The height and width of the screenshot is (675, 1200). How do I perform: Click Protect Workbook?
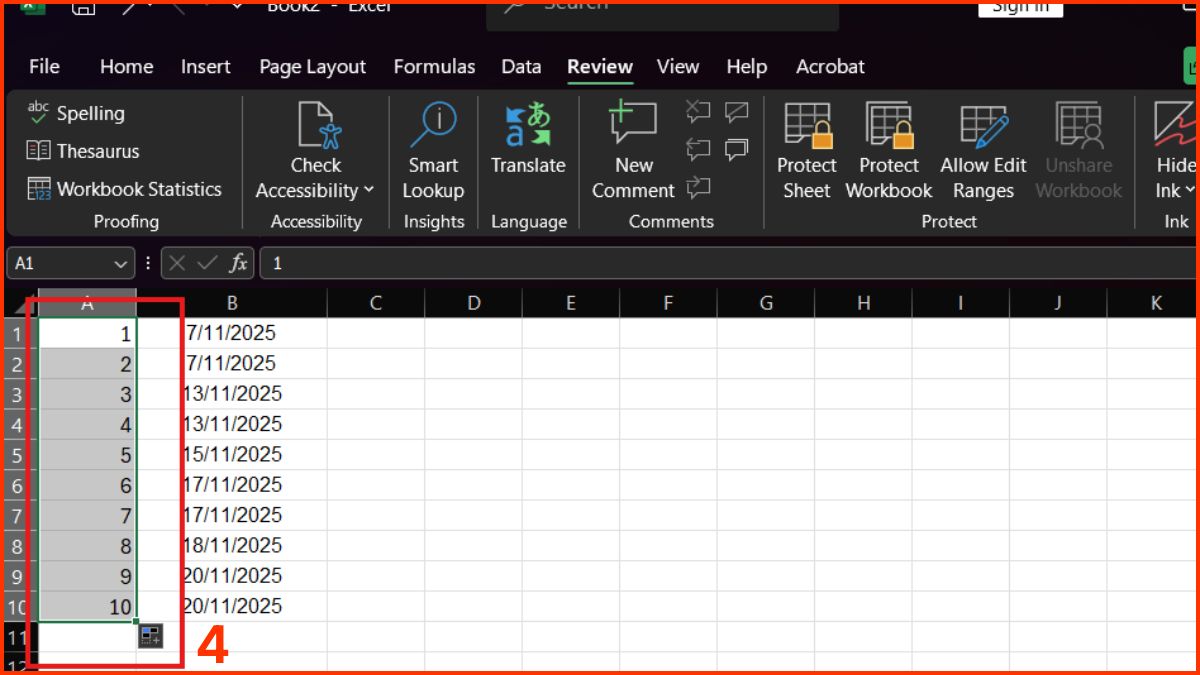pyautogui.click(x=888, y=150)
